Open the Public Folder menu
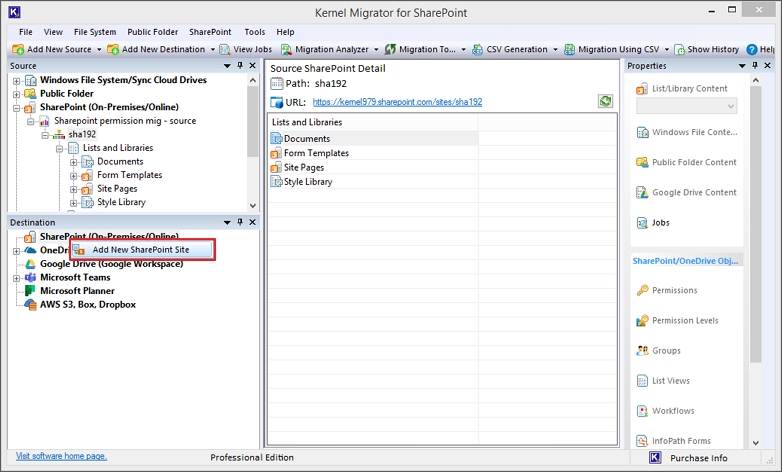The width and height of the screenshot is (782, 472). pos(152,32)
